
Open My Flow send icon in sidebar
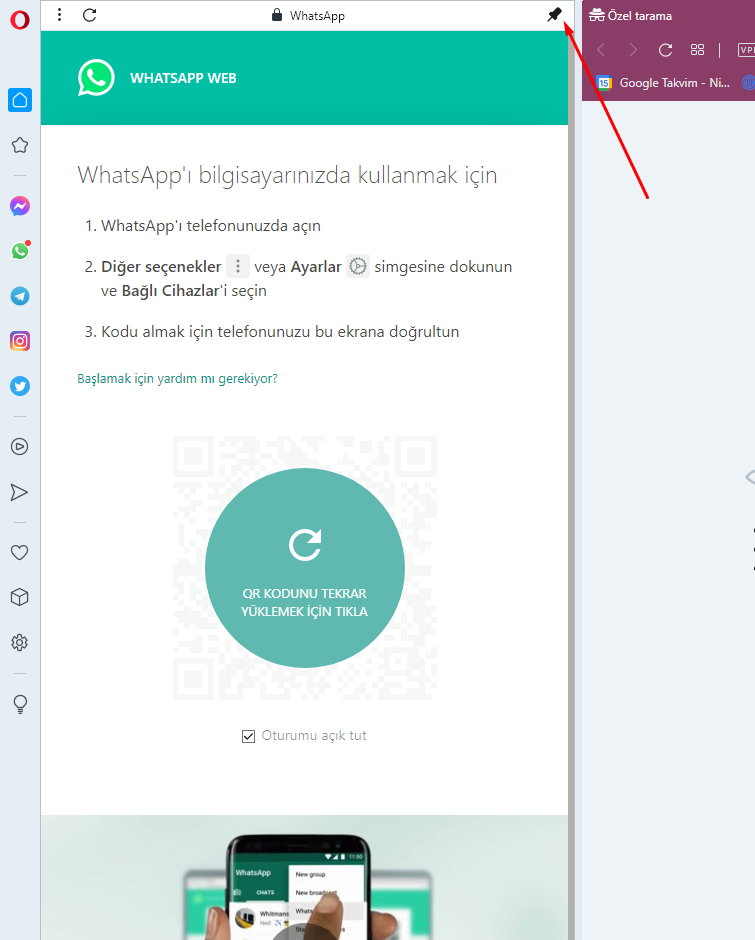(x=20, y=492)
